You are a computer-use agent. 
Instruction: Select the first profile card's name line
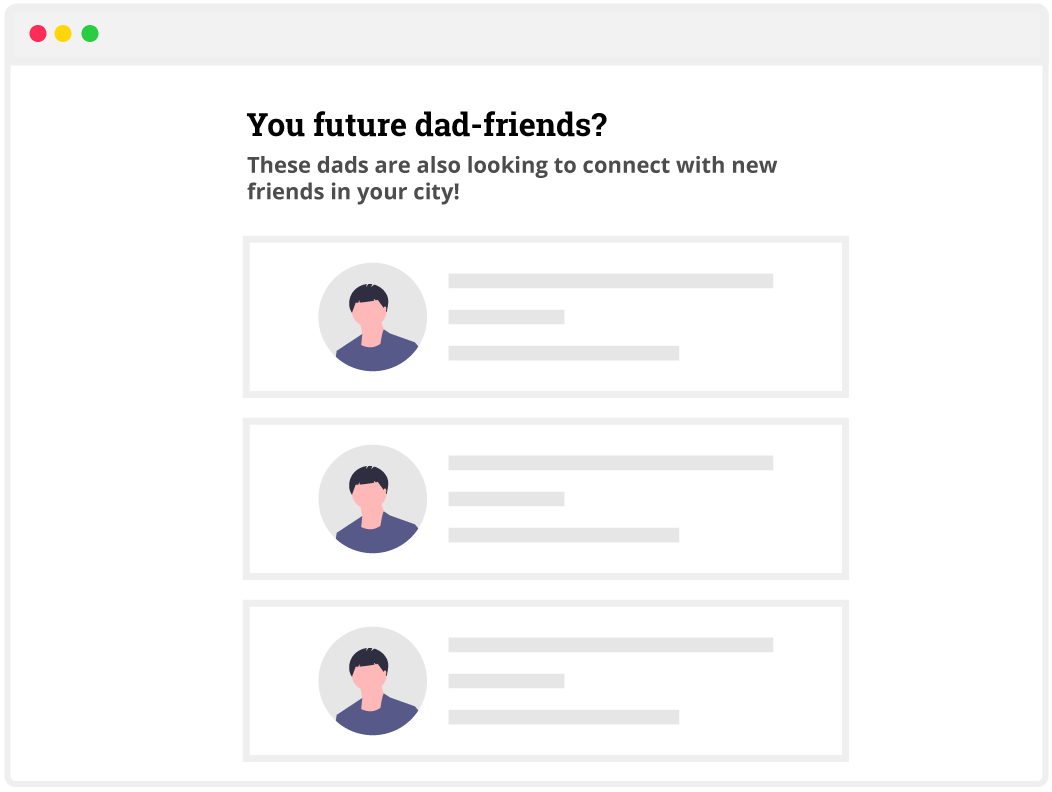(x=610, y=281)
